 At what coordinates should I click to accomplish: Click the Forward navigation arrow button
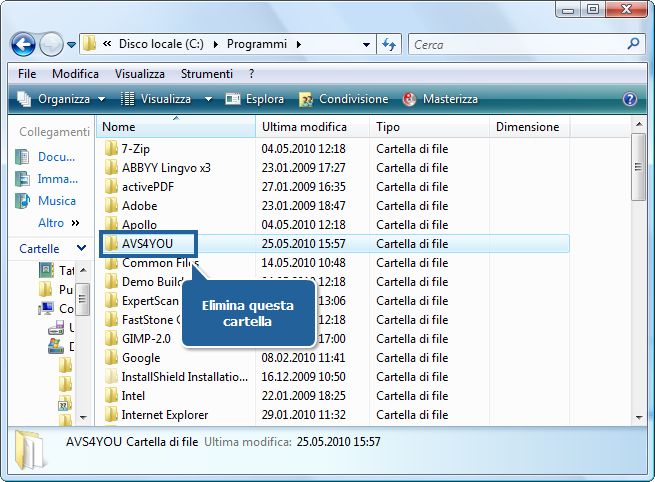pyautogui.click(x=51, y=44)
